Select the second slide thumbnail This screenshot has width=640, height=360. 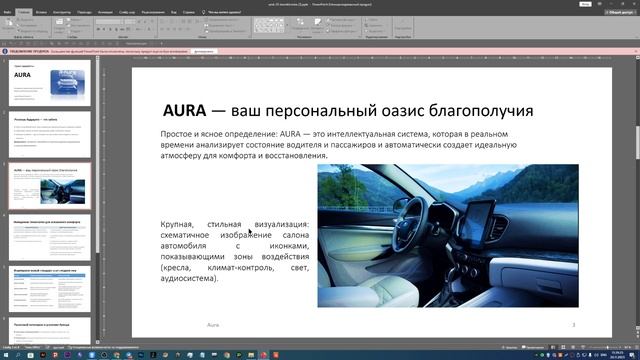(x=50, y=134)
